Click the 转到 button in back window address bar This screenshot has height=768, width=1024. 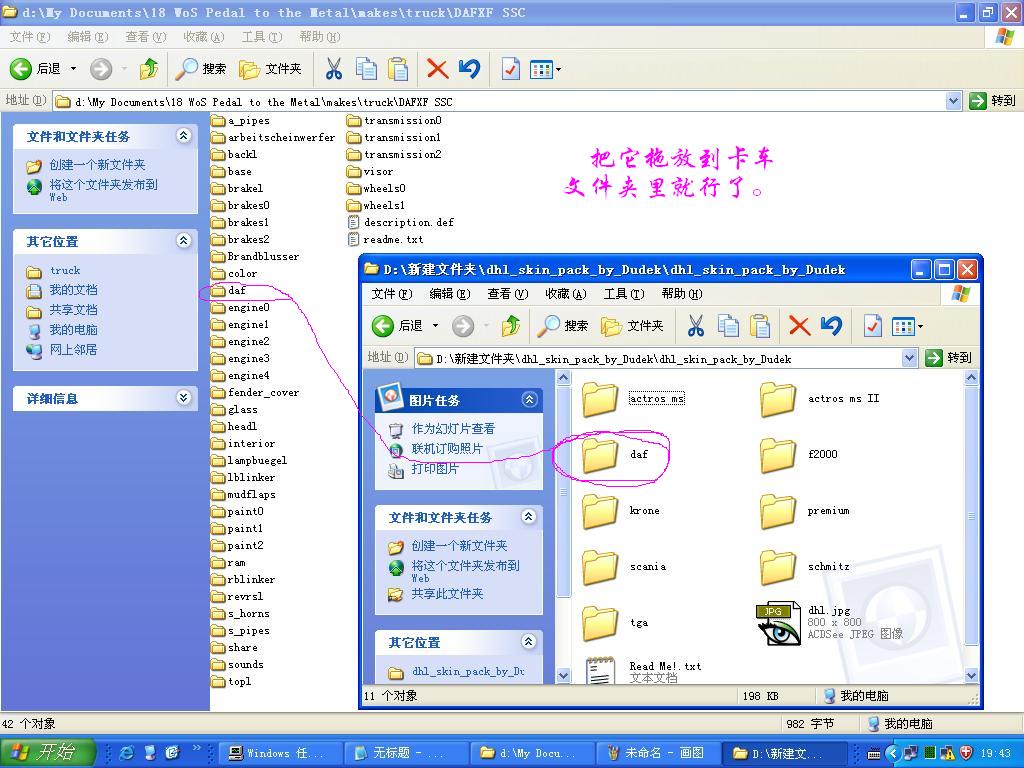click(x=992, y=100)
